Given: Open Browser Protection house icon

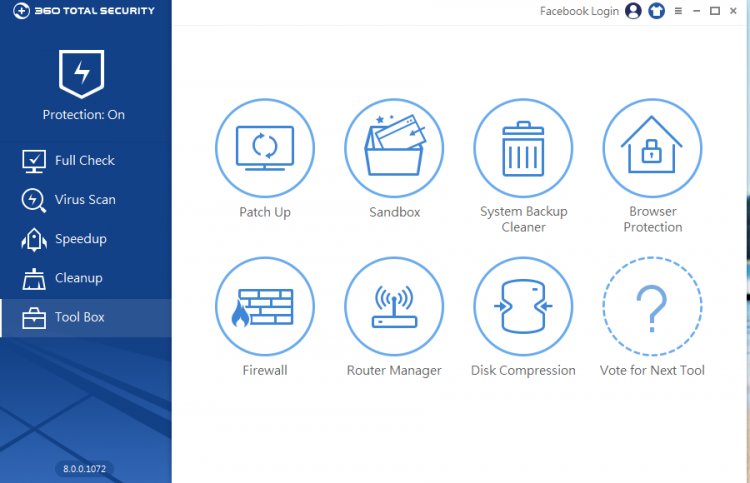Looking at the screenshot, I should (x=652, y=148).
